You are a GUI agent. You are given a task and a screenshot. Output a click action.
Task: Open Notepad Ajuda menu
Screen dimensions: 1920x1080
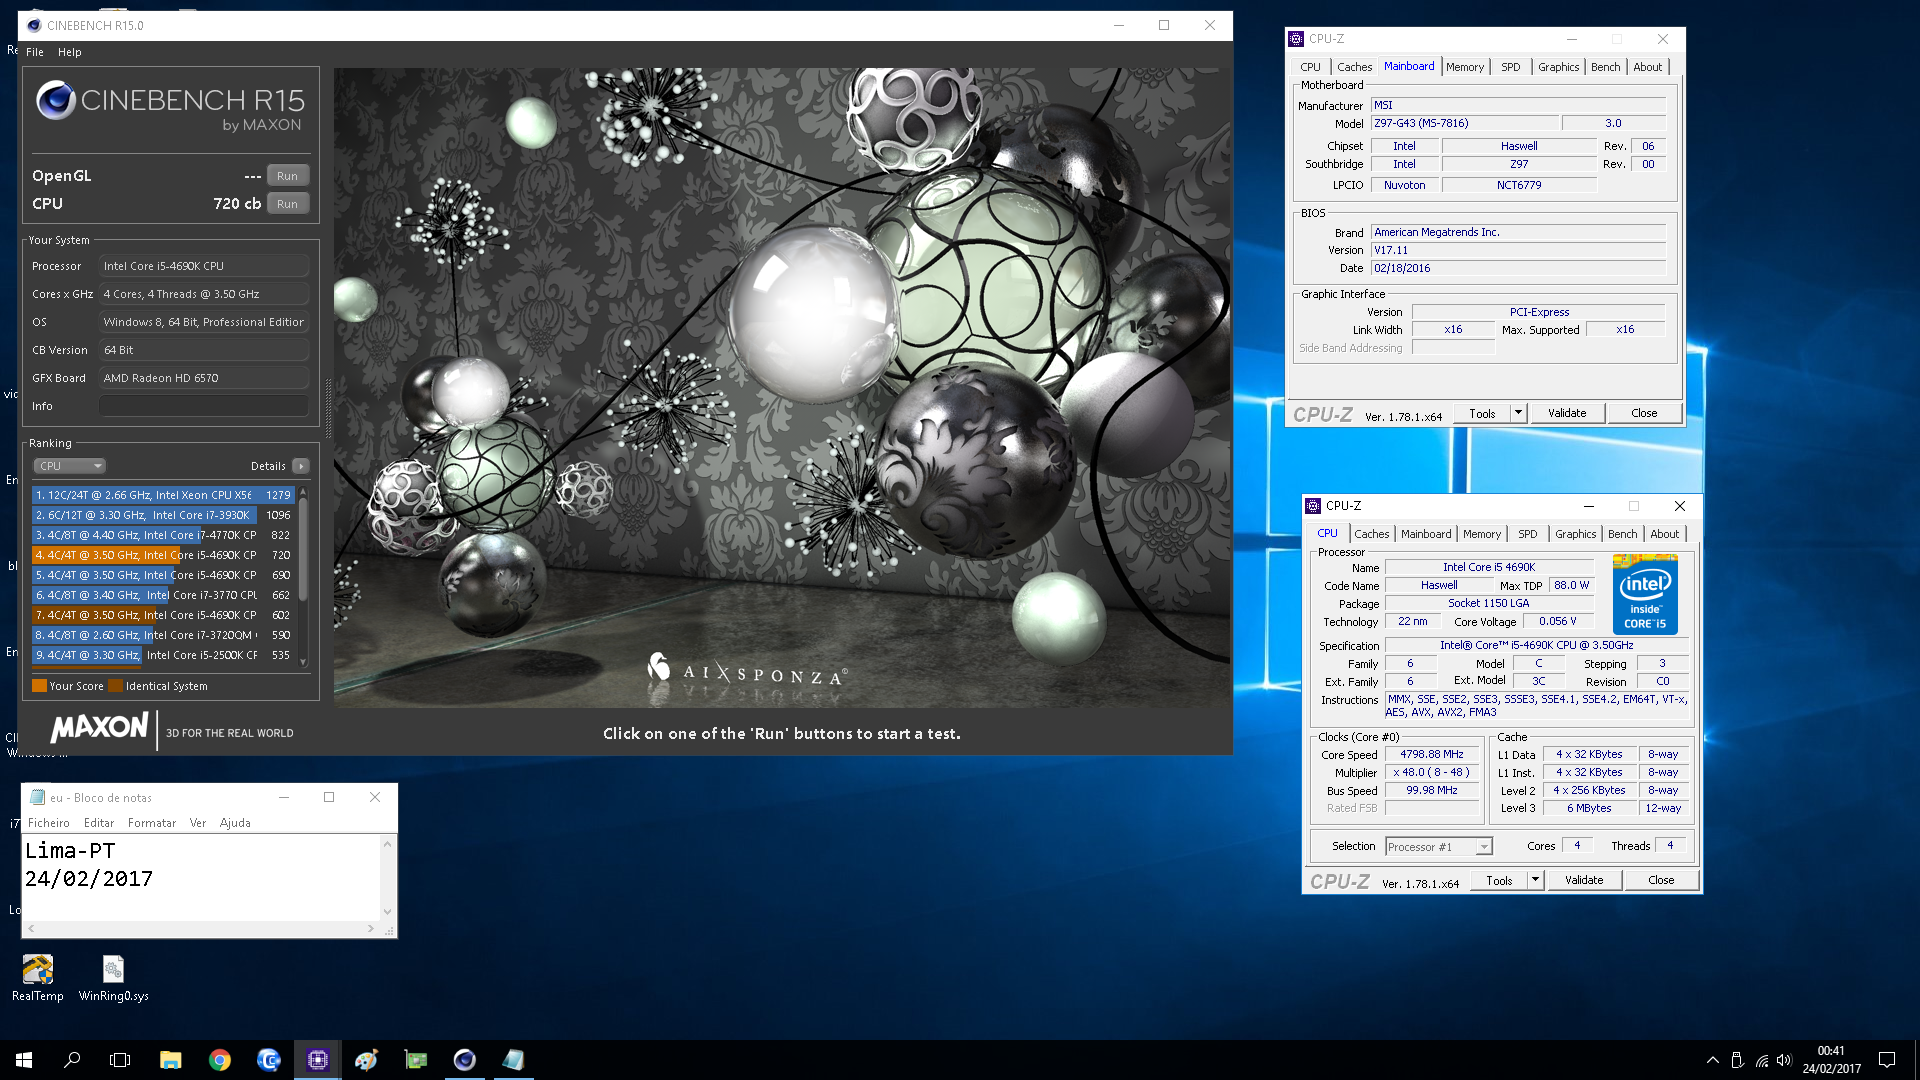tap(235, 823)
